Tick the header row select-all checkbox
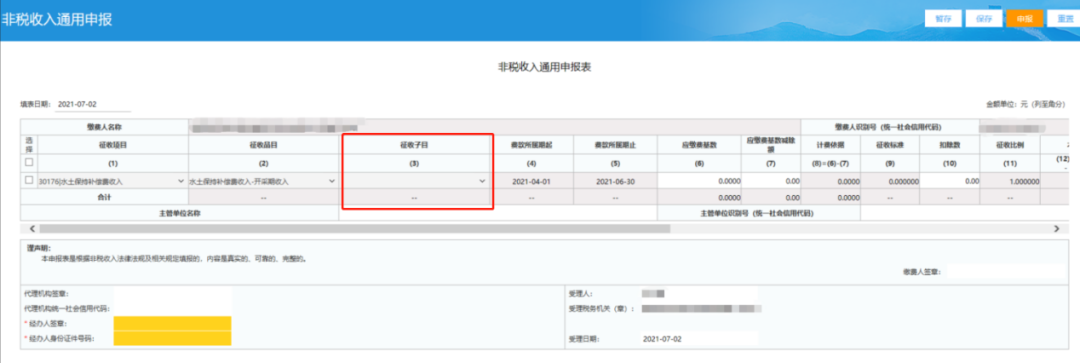1080x363 pixels. click(x=28, y=163)
